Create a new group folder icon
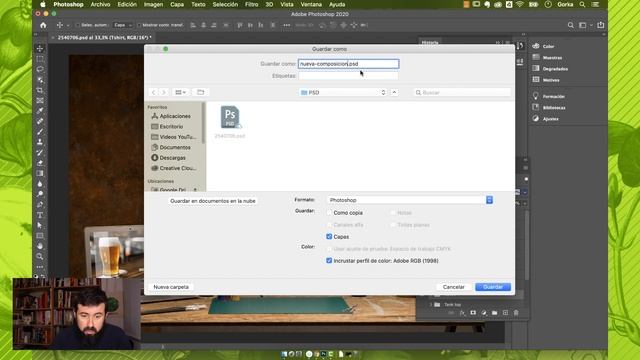640x360 pixels. 494,313
